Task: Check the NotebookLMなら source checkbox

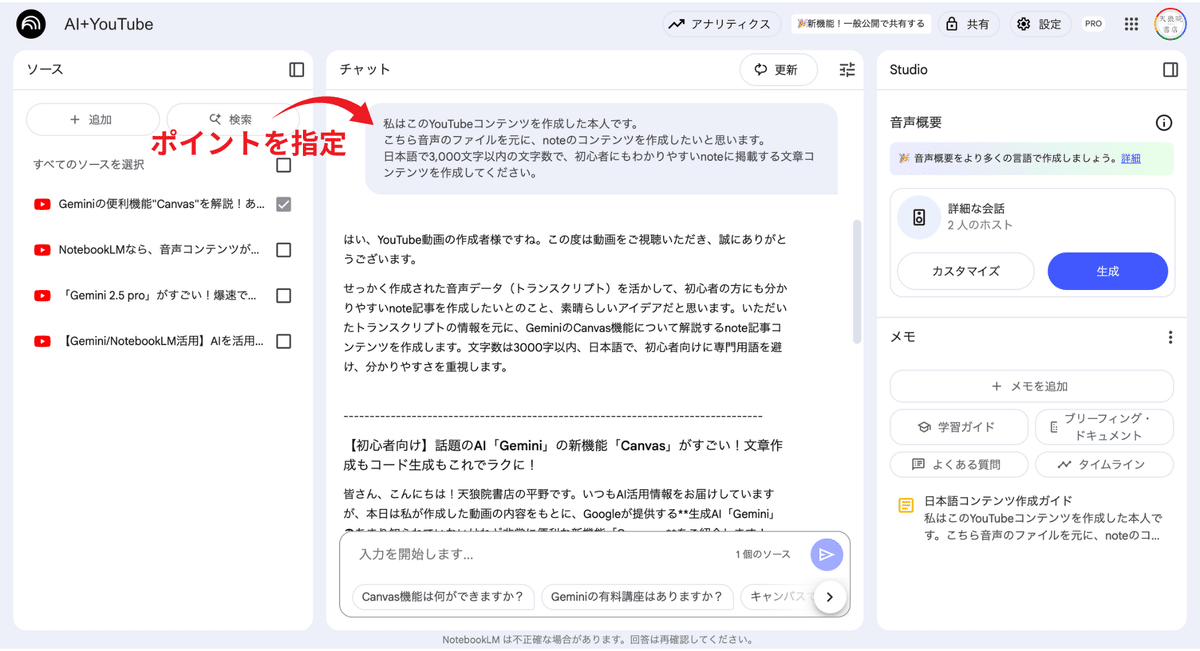Action: click(x=284, y=250)
